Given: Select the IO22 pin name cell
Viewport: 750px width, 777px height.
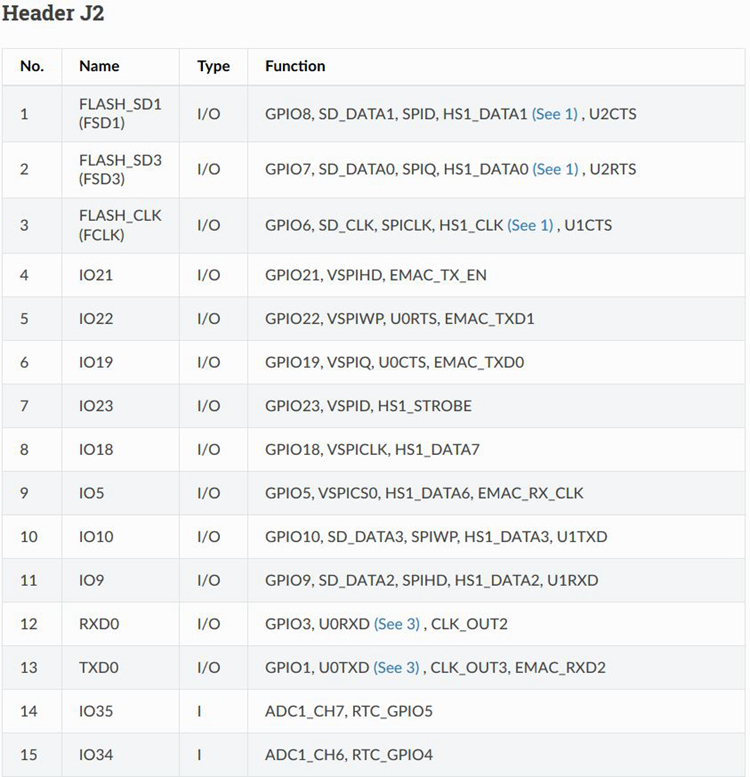Looking at the screenshot, I should click(96, 319).
